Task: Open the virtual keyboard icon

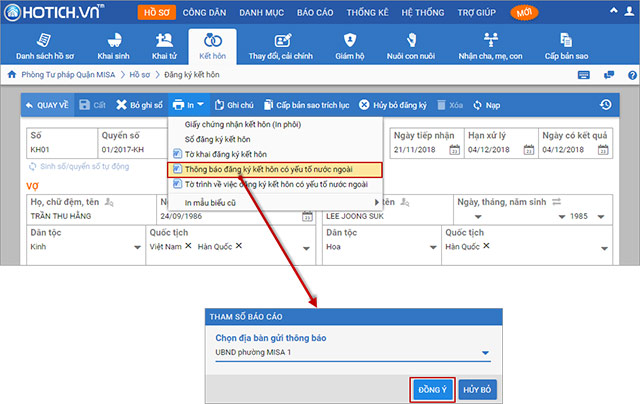Action: coord(584,75)
